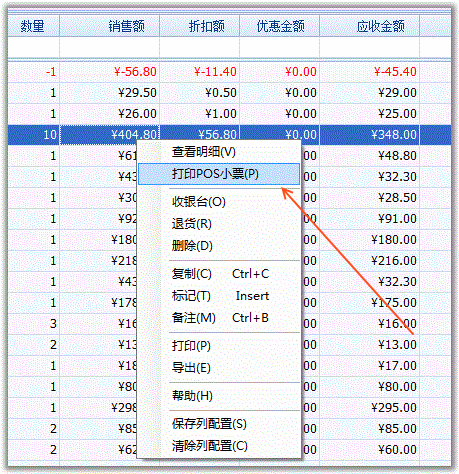
Task: Open 帮助(H) from the context menu
Action: click(219, 396)
